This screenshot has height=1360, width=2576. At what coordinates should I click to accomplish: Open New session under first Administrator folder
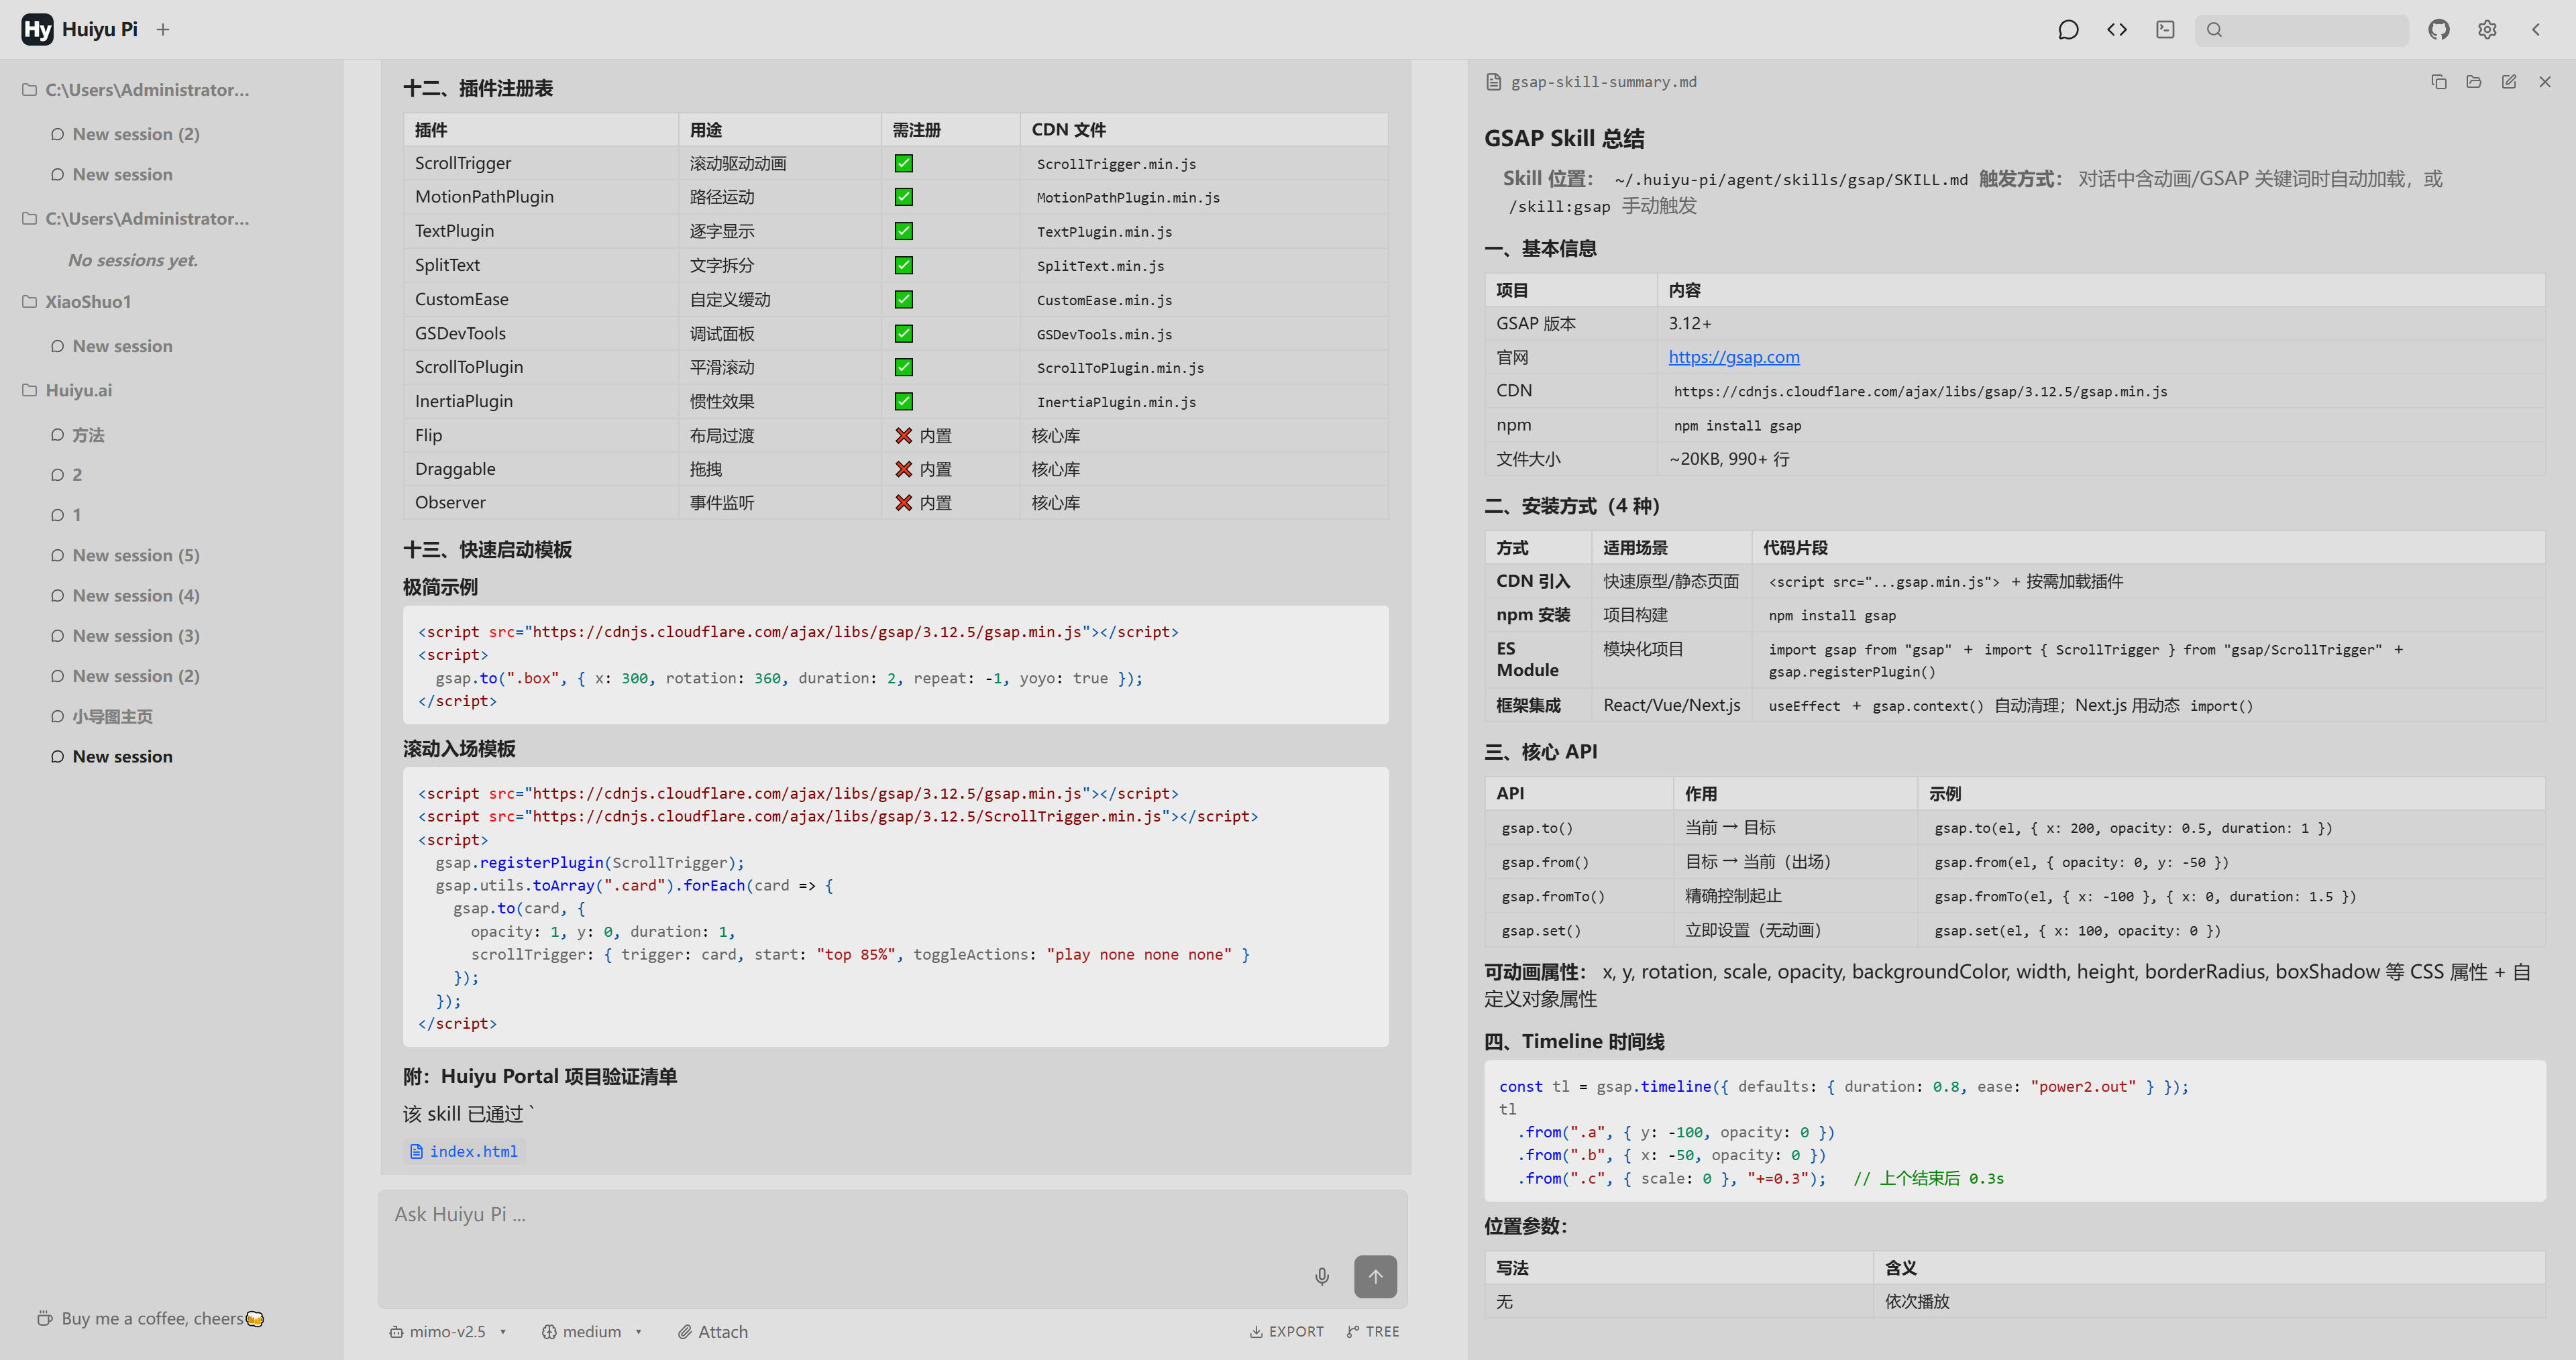point(112,175)
